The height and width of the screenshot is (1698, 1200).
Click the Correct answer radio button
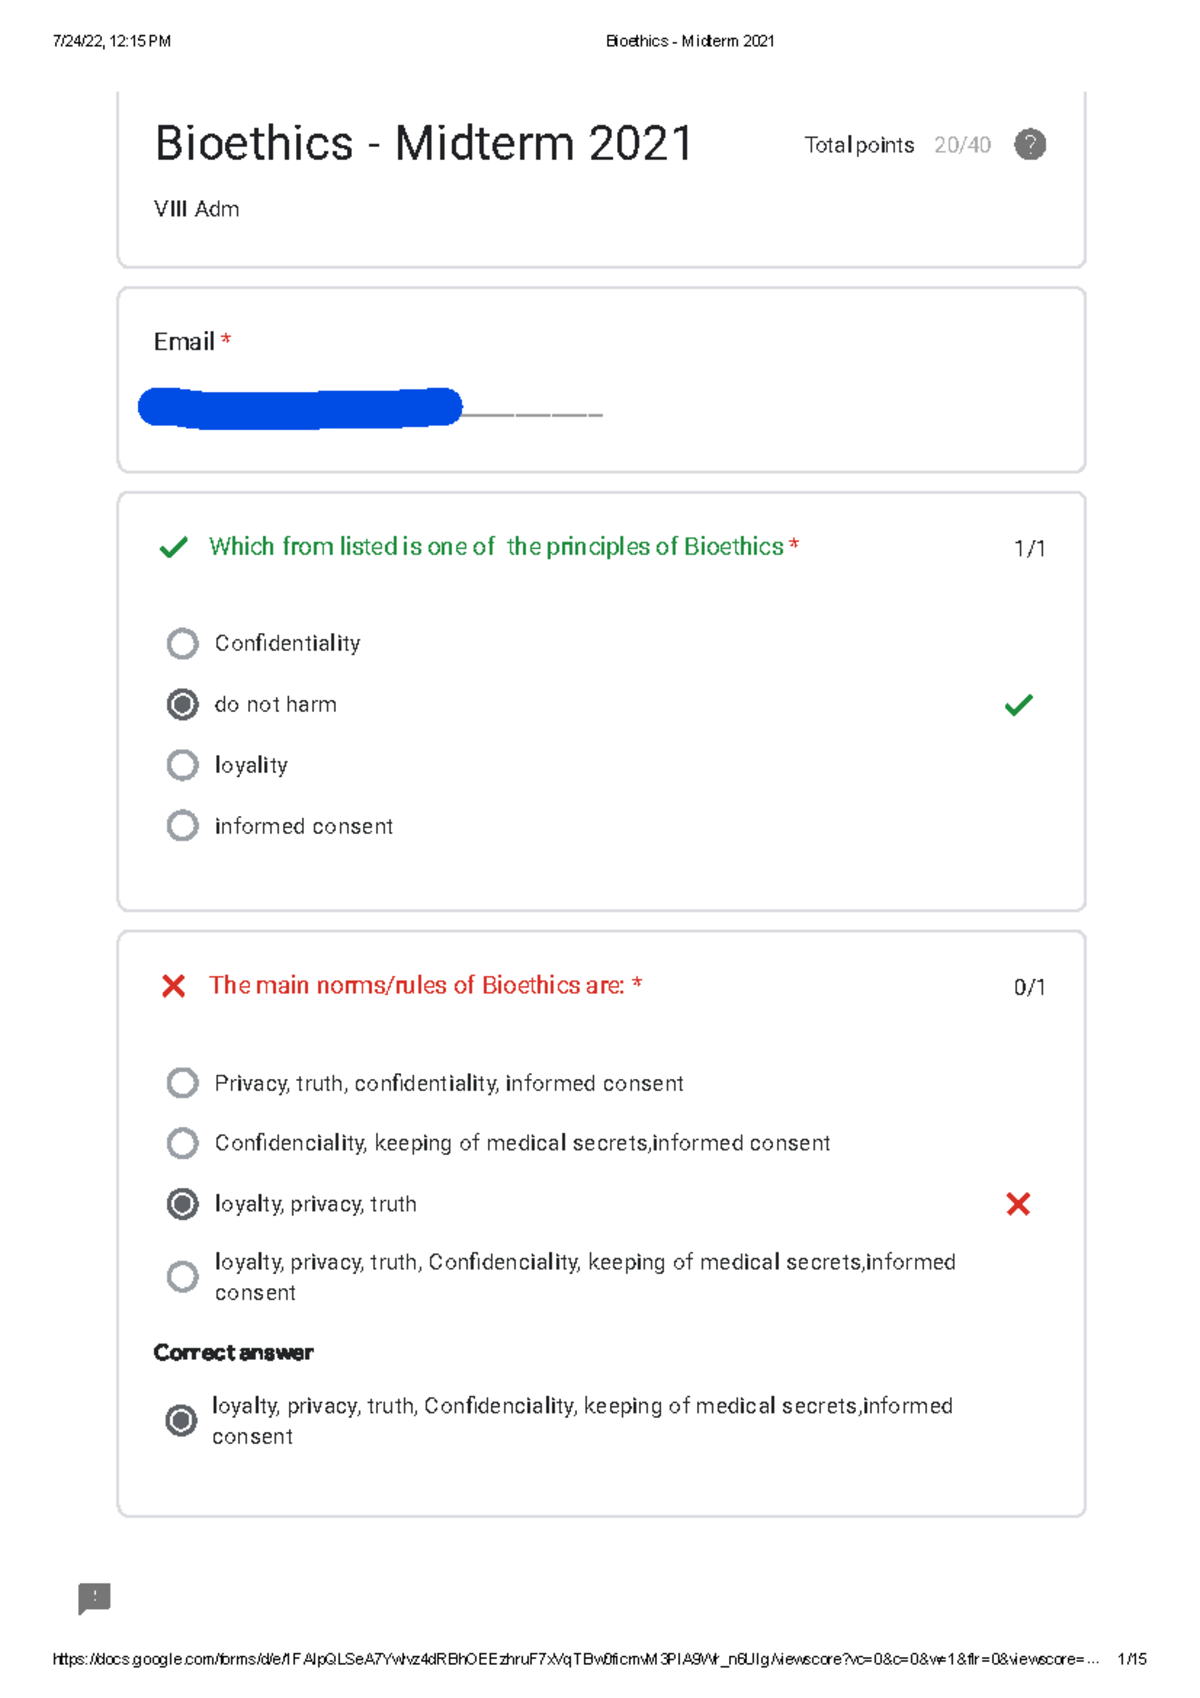pos(181,1420)
